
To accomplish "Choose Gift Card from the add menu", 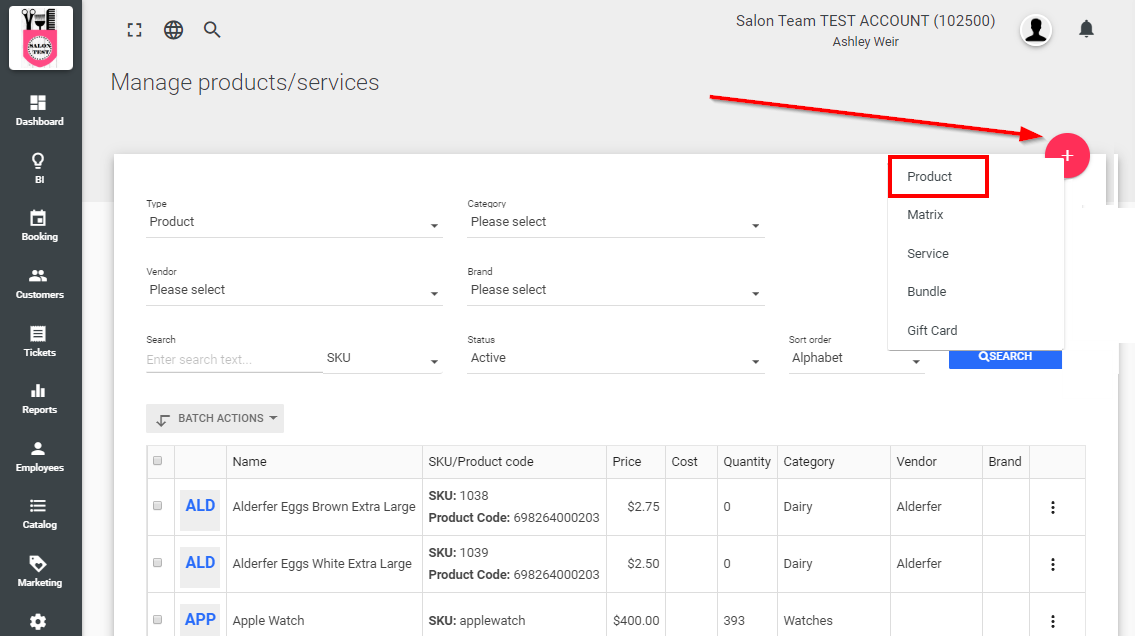I will [x=932, y=331].
